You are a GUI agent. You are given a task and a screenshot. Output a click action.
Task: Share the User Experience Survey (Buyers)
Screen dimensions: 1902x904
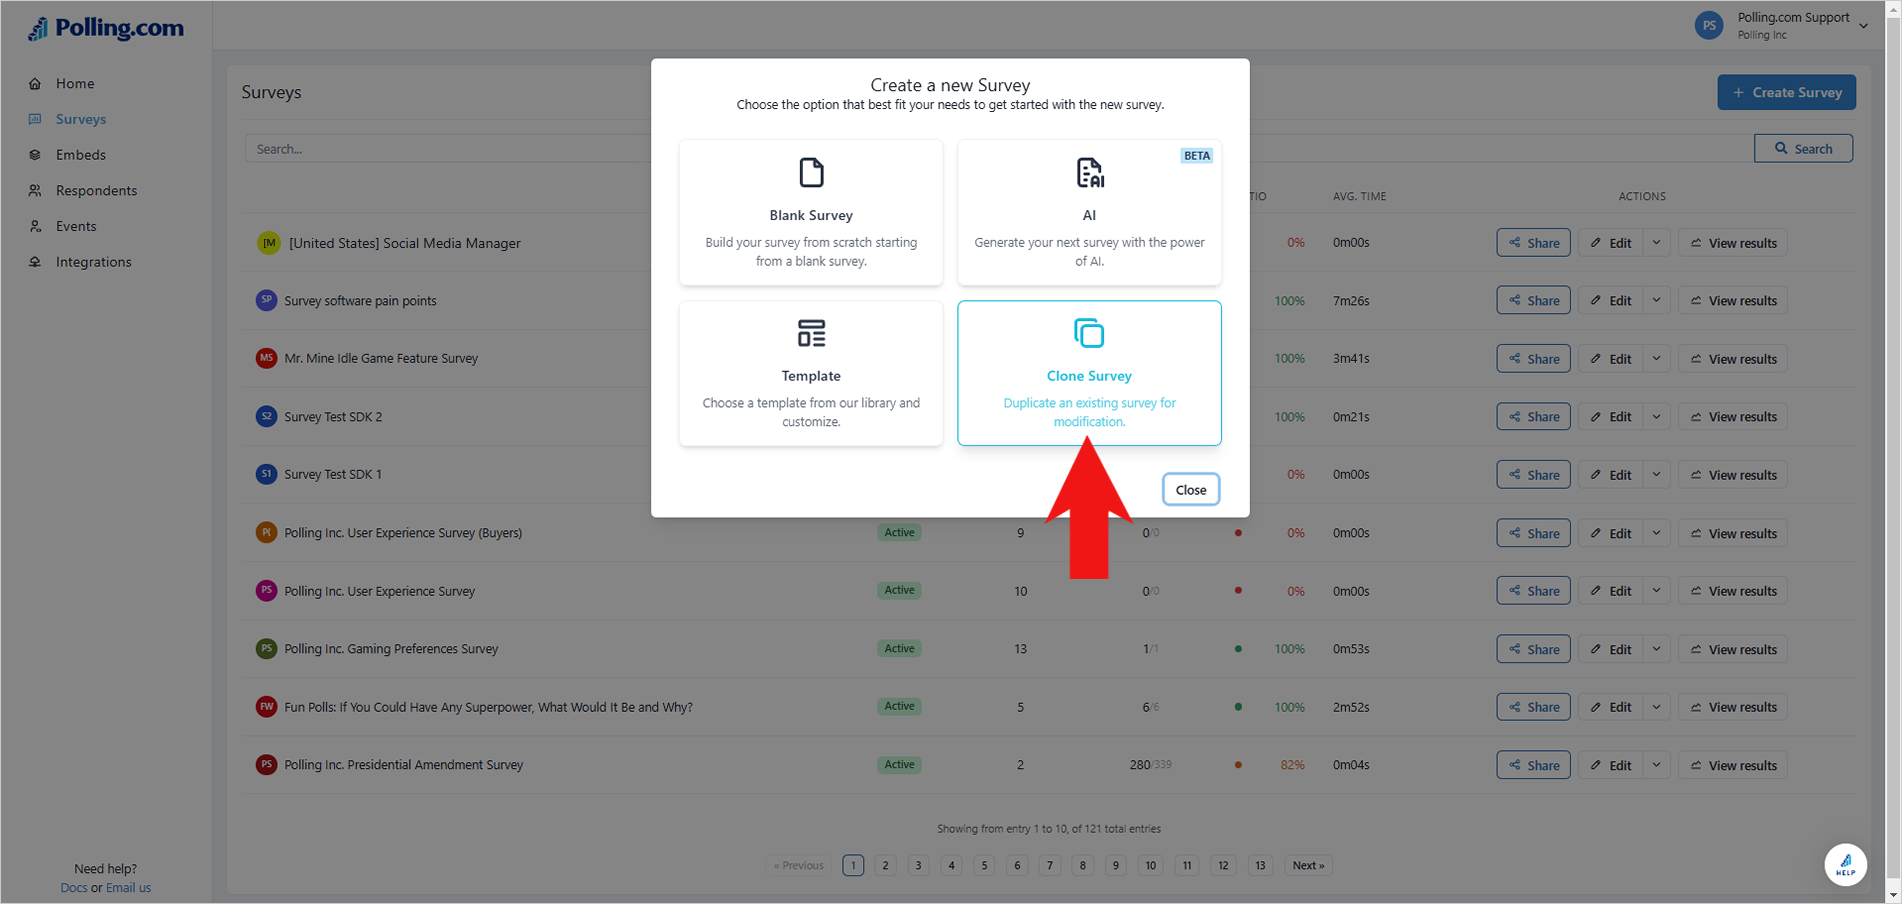(1533, 533)
